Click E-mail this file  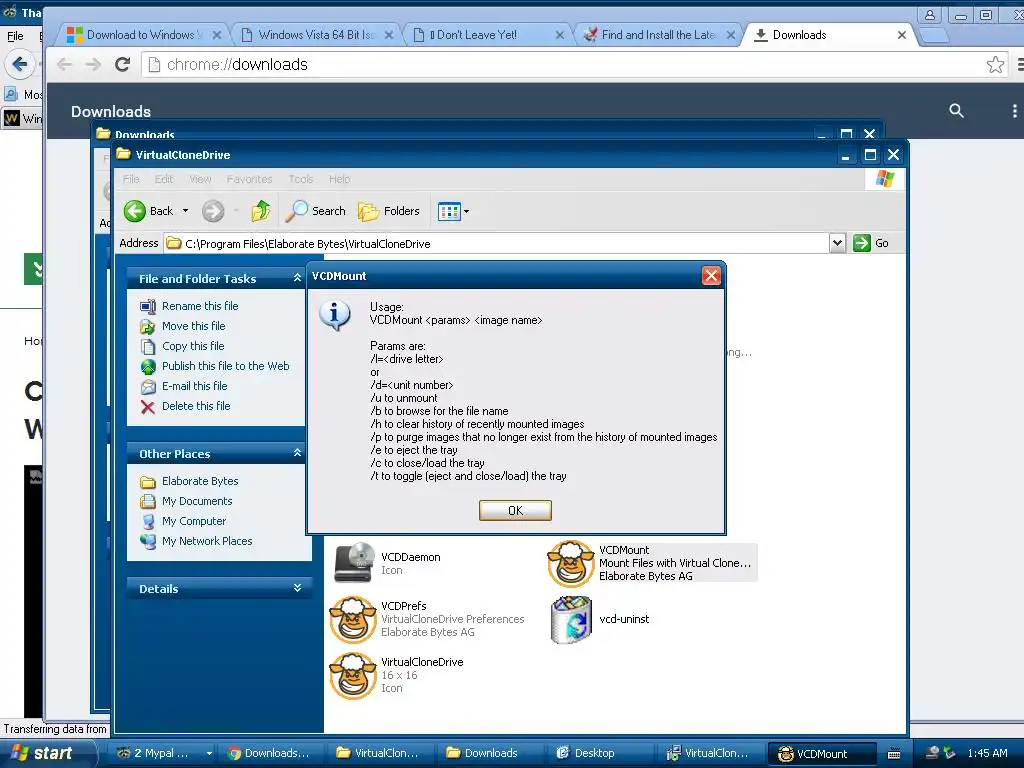[x=195, y=386]
